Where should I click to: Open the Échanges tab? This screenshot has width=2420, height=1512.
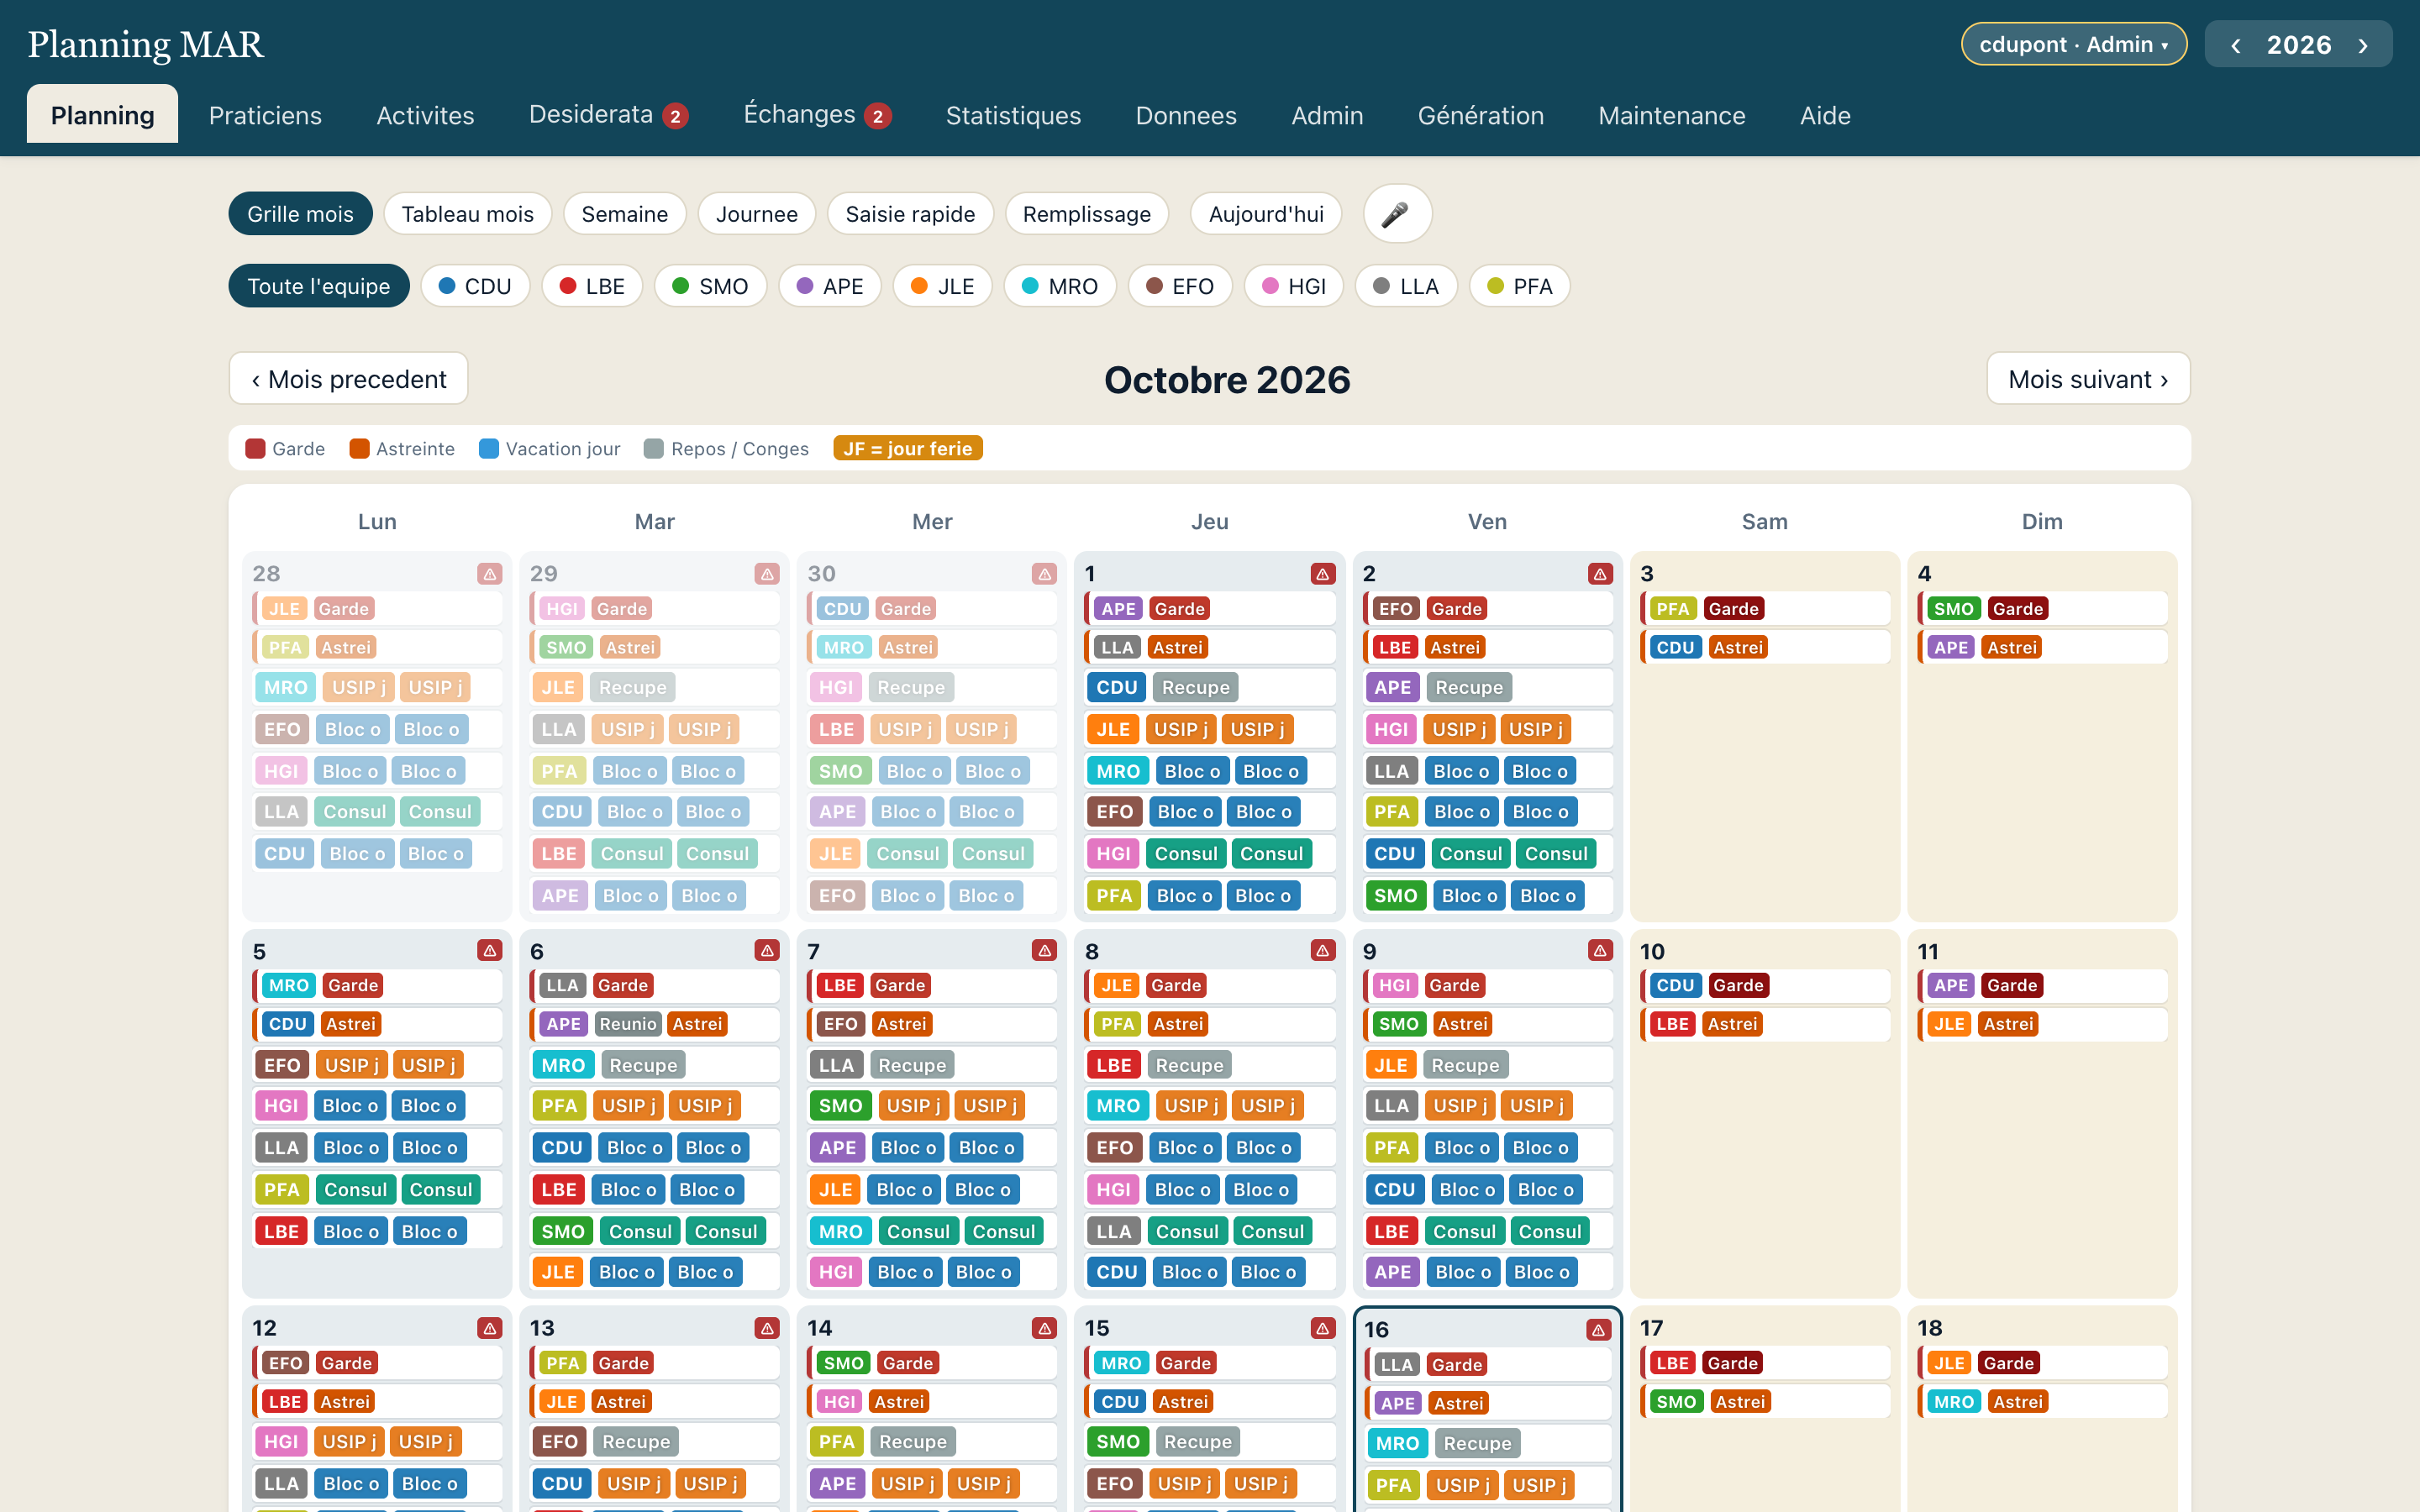[817, 115]
